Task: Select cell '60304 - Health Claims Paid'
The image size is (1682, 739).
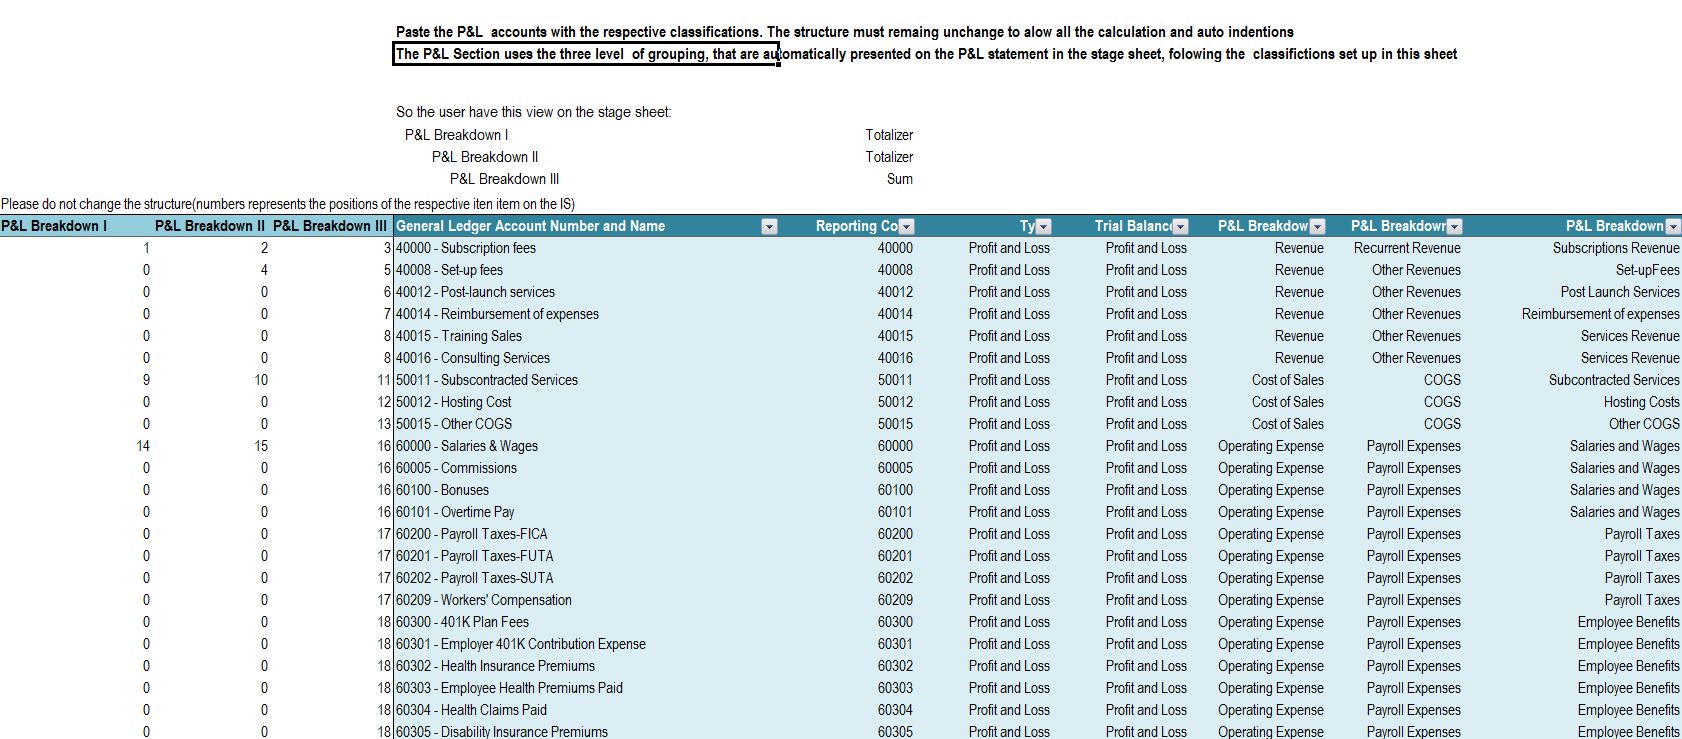Action: (x=586, y=710)
